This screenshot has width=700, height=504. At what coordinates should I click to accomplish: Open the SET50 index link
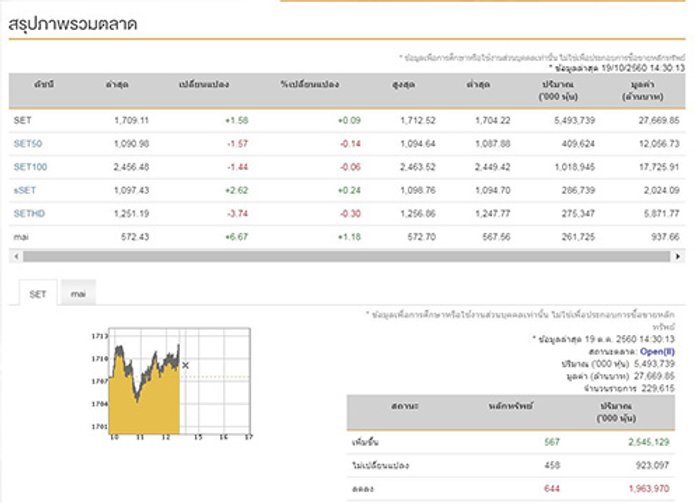click(28, 144)
